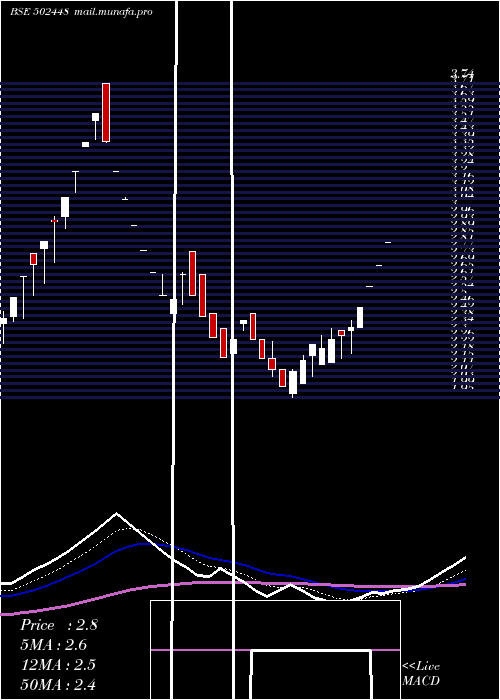Select the Price : 2.8 readout

click(x=58, y=625)
